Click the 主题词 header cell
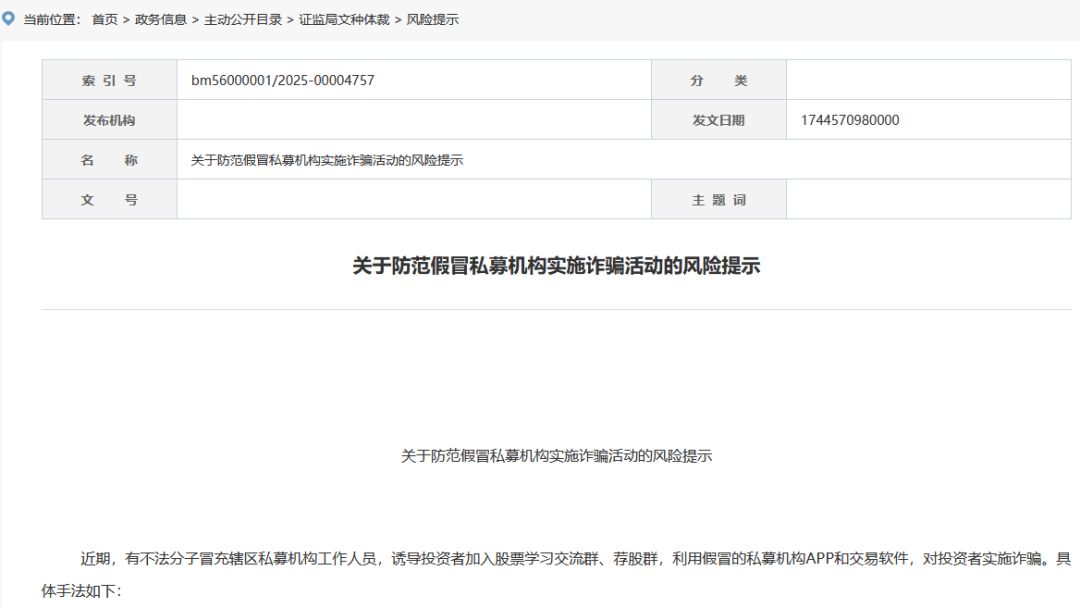Screen dimensions: 1080x608 pos(718,200)
